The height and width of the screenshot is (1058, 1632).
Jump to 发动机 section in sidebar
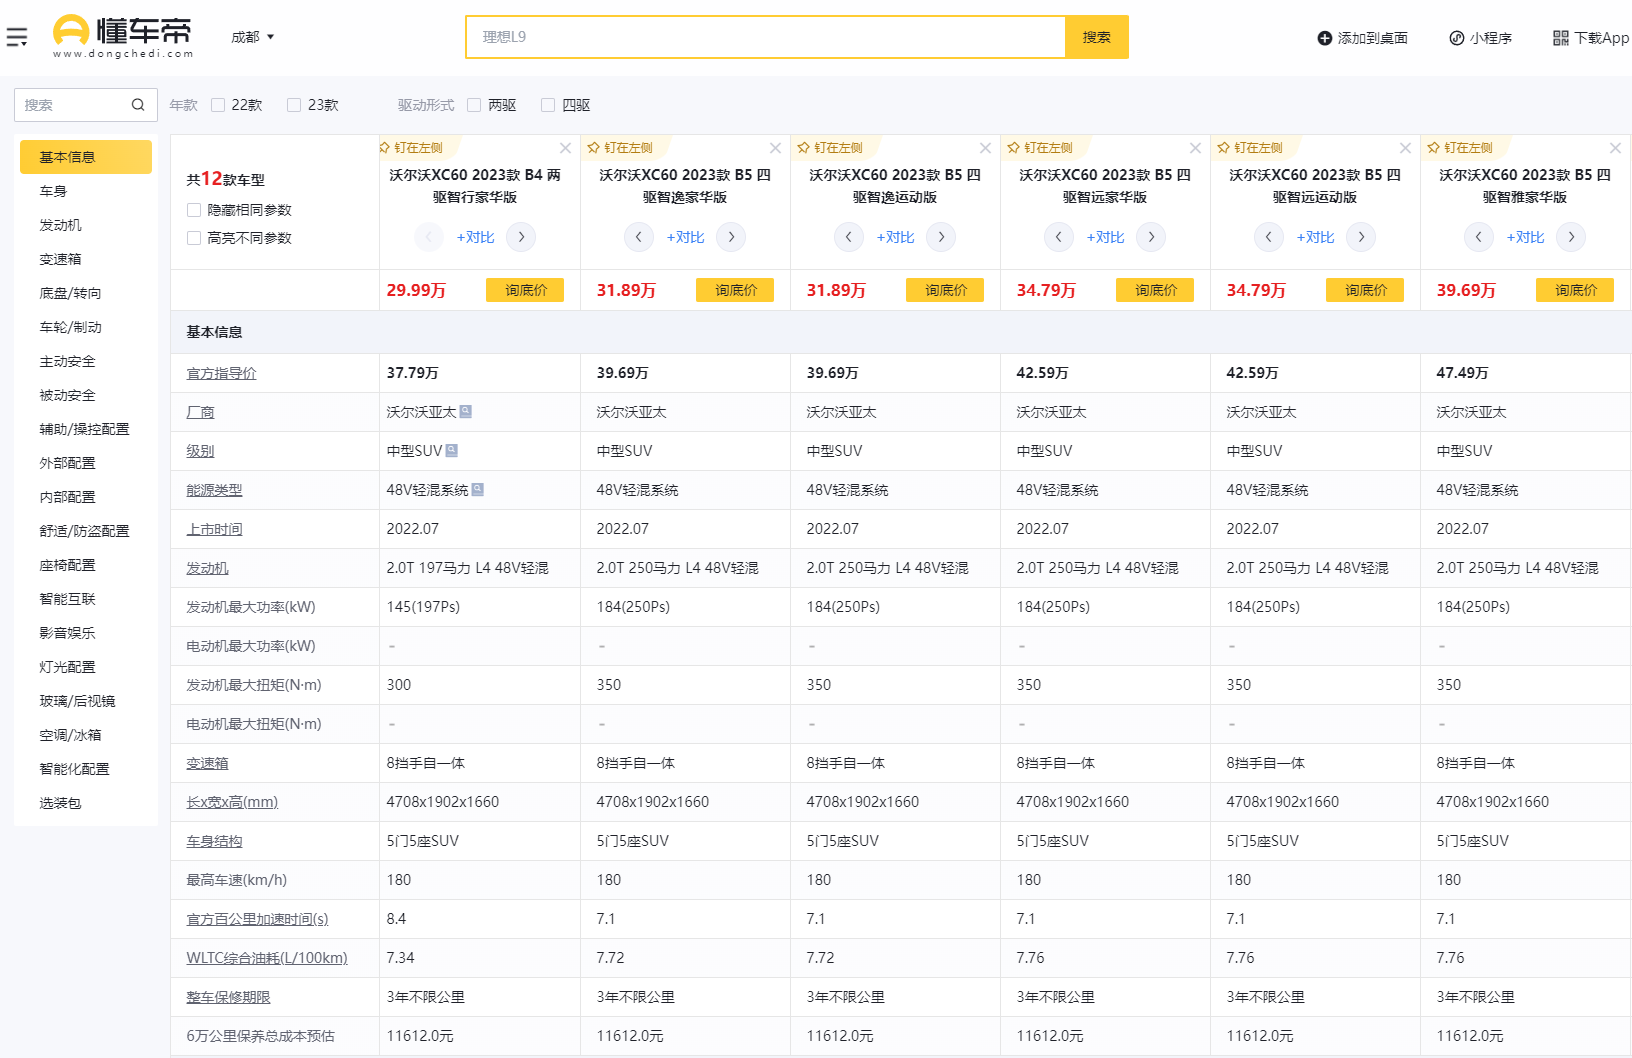tap(61, 225)
